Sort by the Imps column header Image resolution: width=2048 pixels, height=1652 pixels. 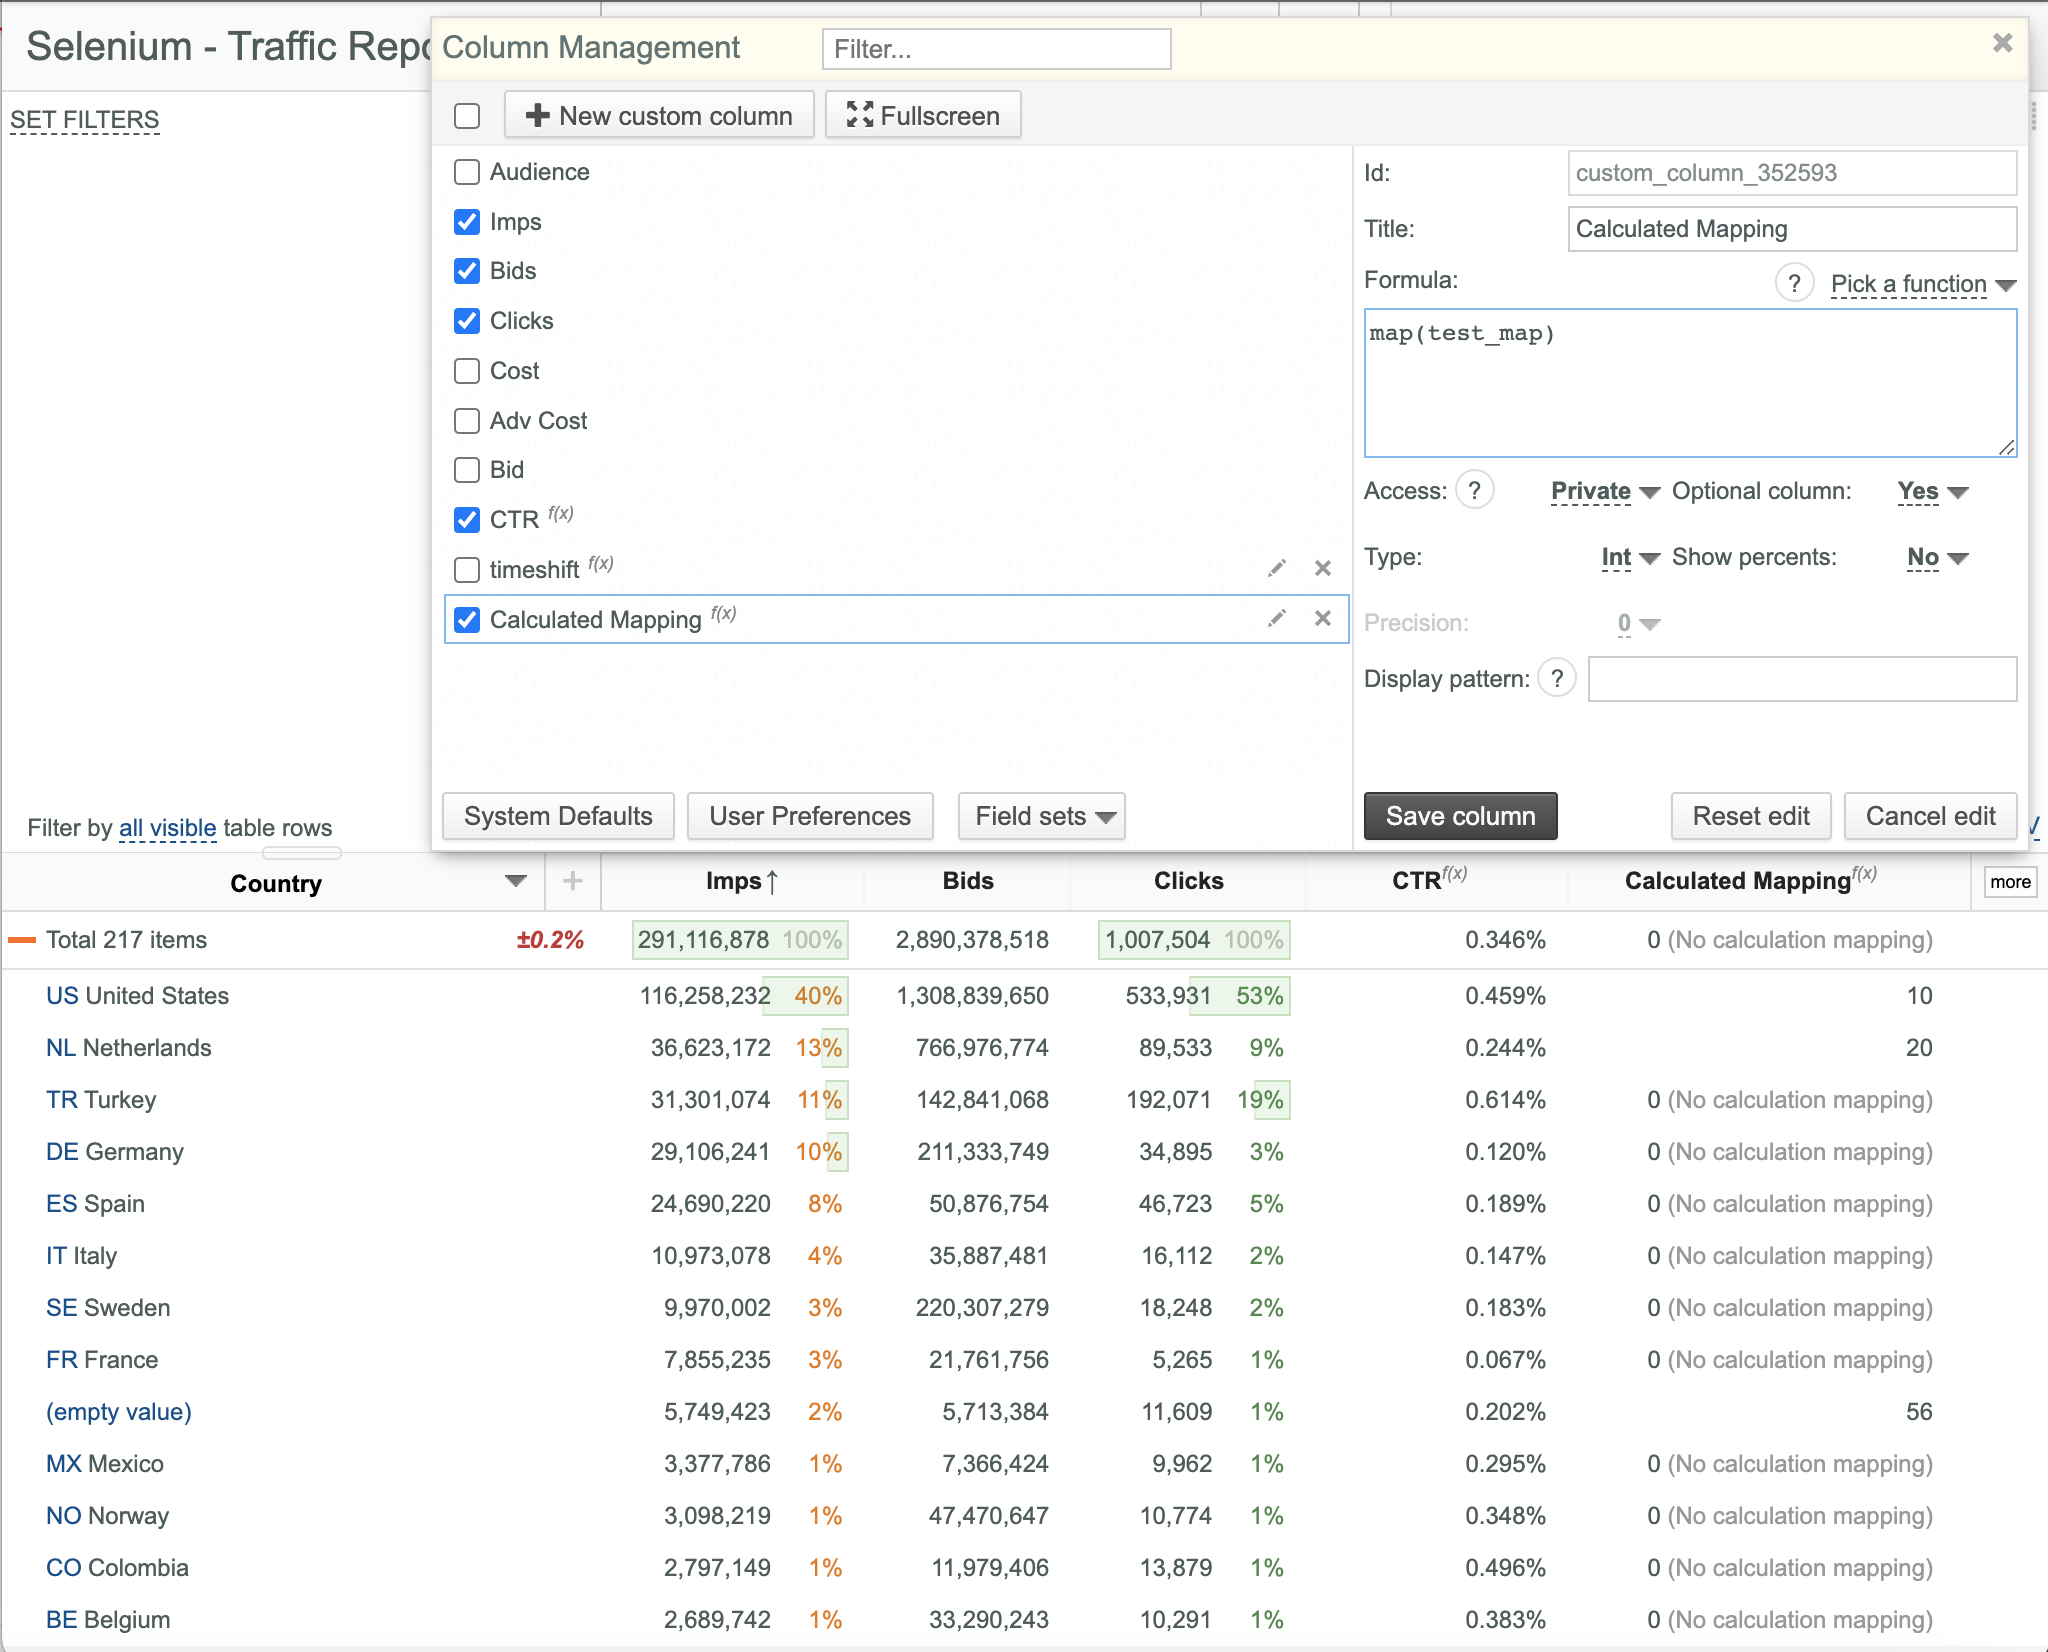pos(741,881)
